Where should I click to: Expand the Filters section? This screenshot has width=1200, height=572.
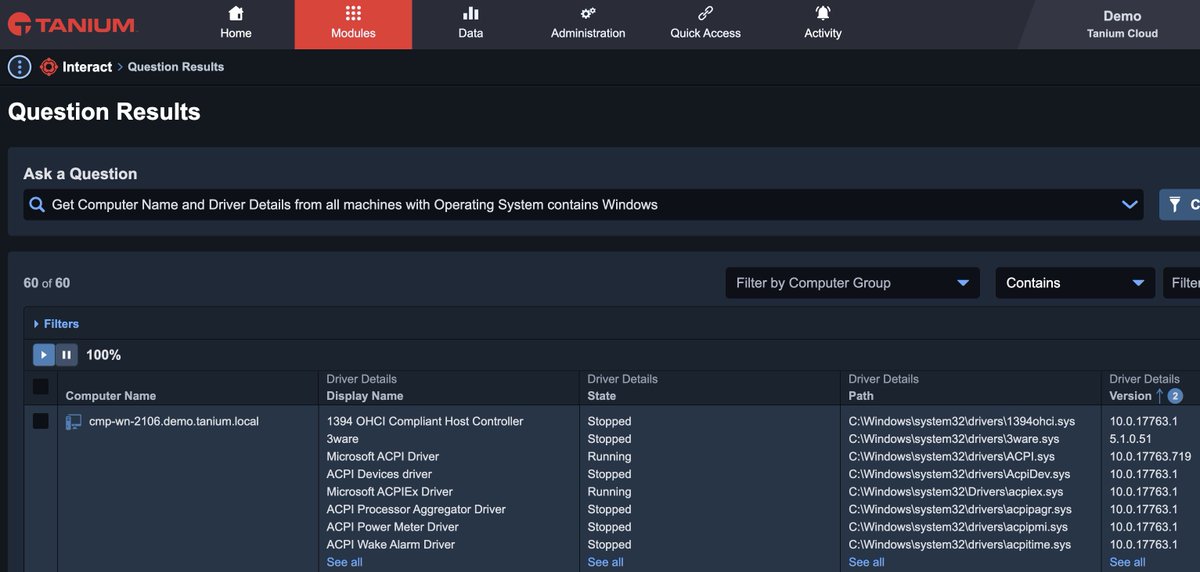pos(56,324)
